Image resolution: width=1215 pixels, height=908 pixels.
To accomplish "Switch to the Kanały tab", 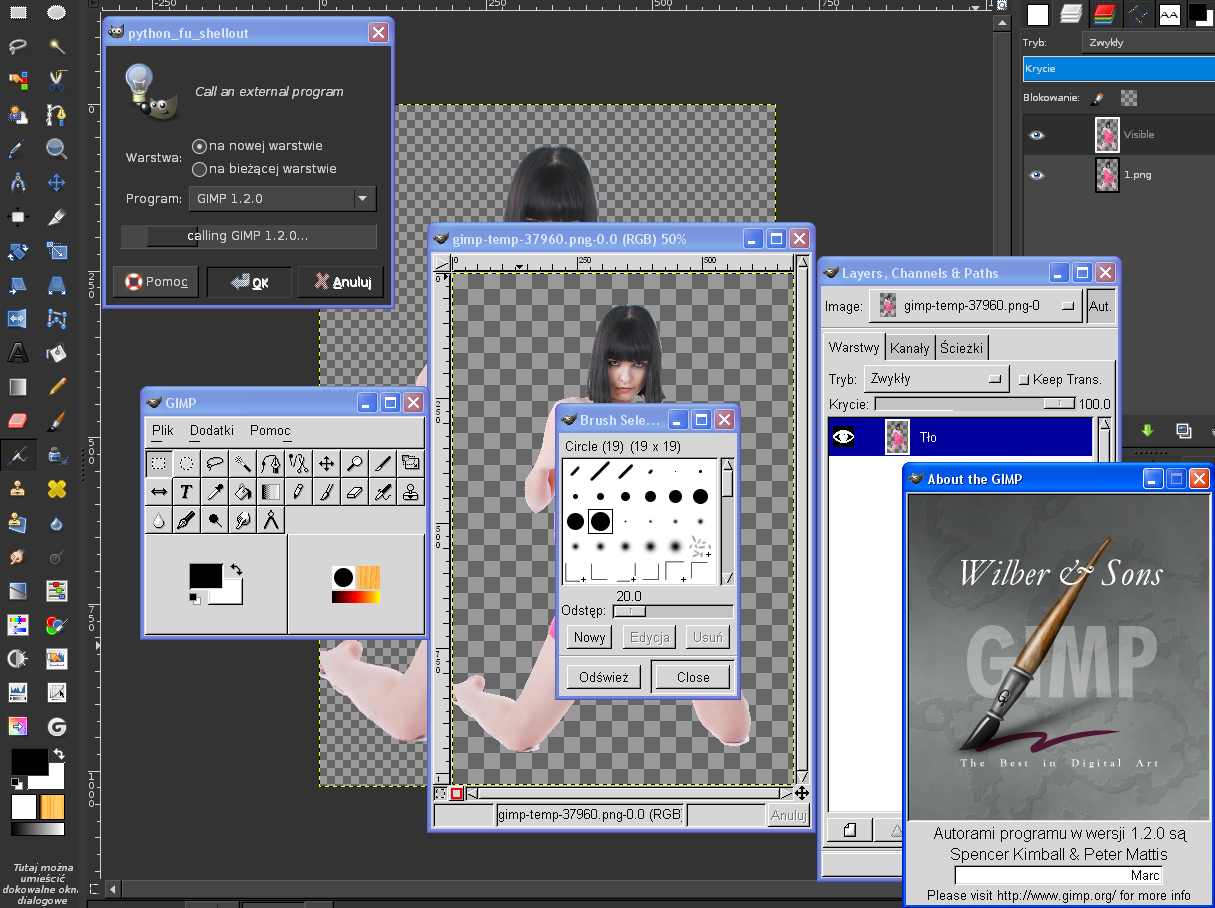I will coord(909,348).
